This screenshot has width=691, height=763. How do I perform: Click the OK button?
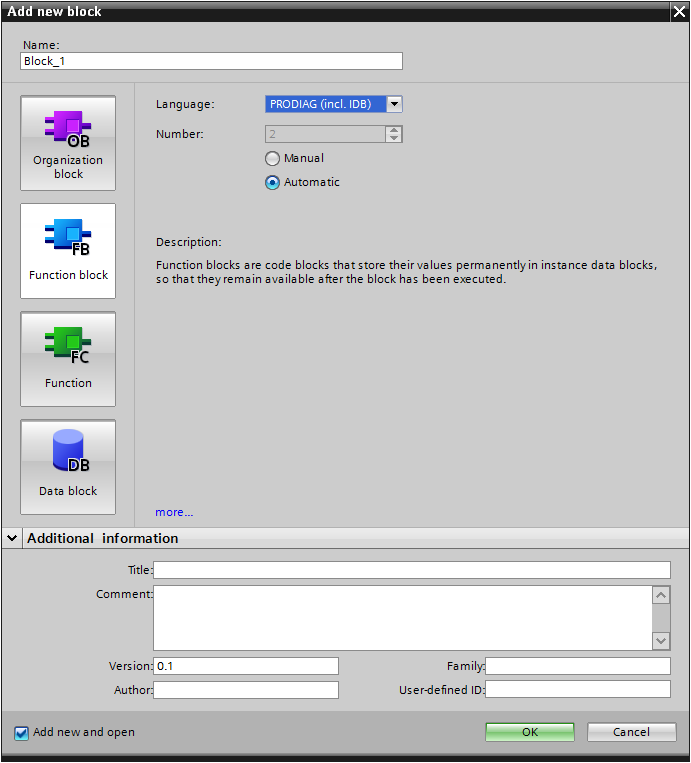click(x=529, y=732)
